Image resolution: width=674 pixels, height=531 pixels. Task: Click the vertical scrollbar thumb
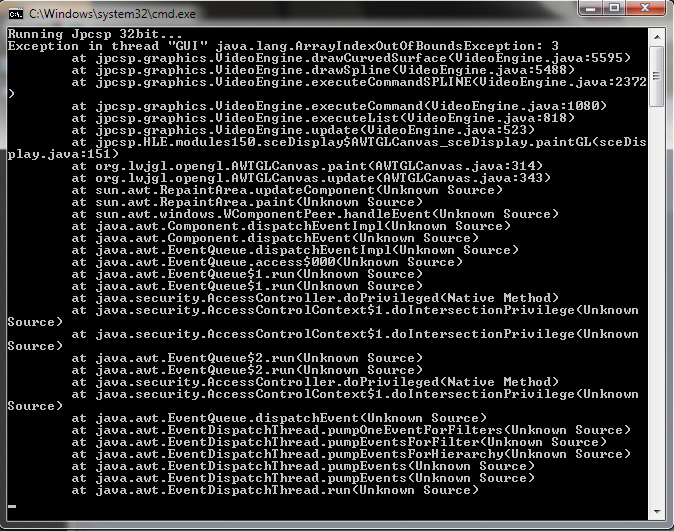pos(657,76)
